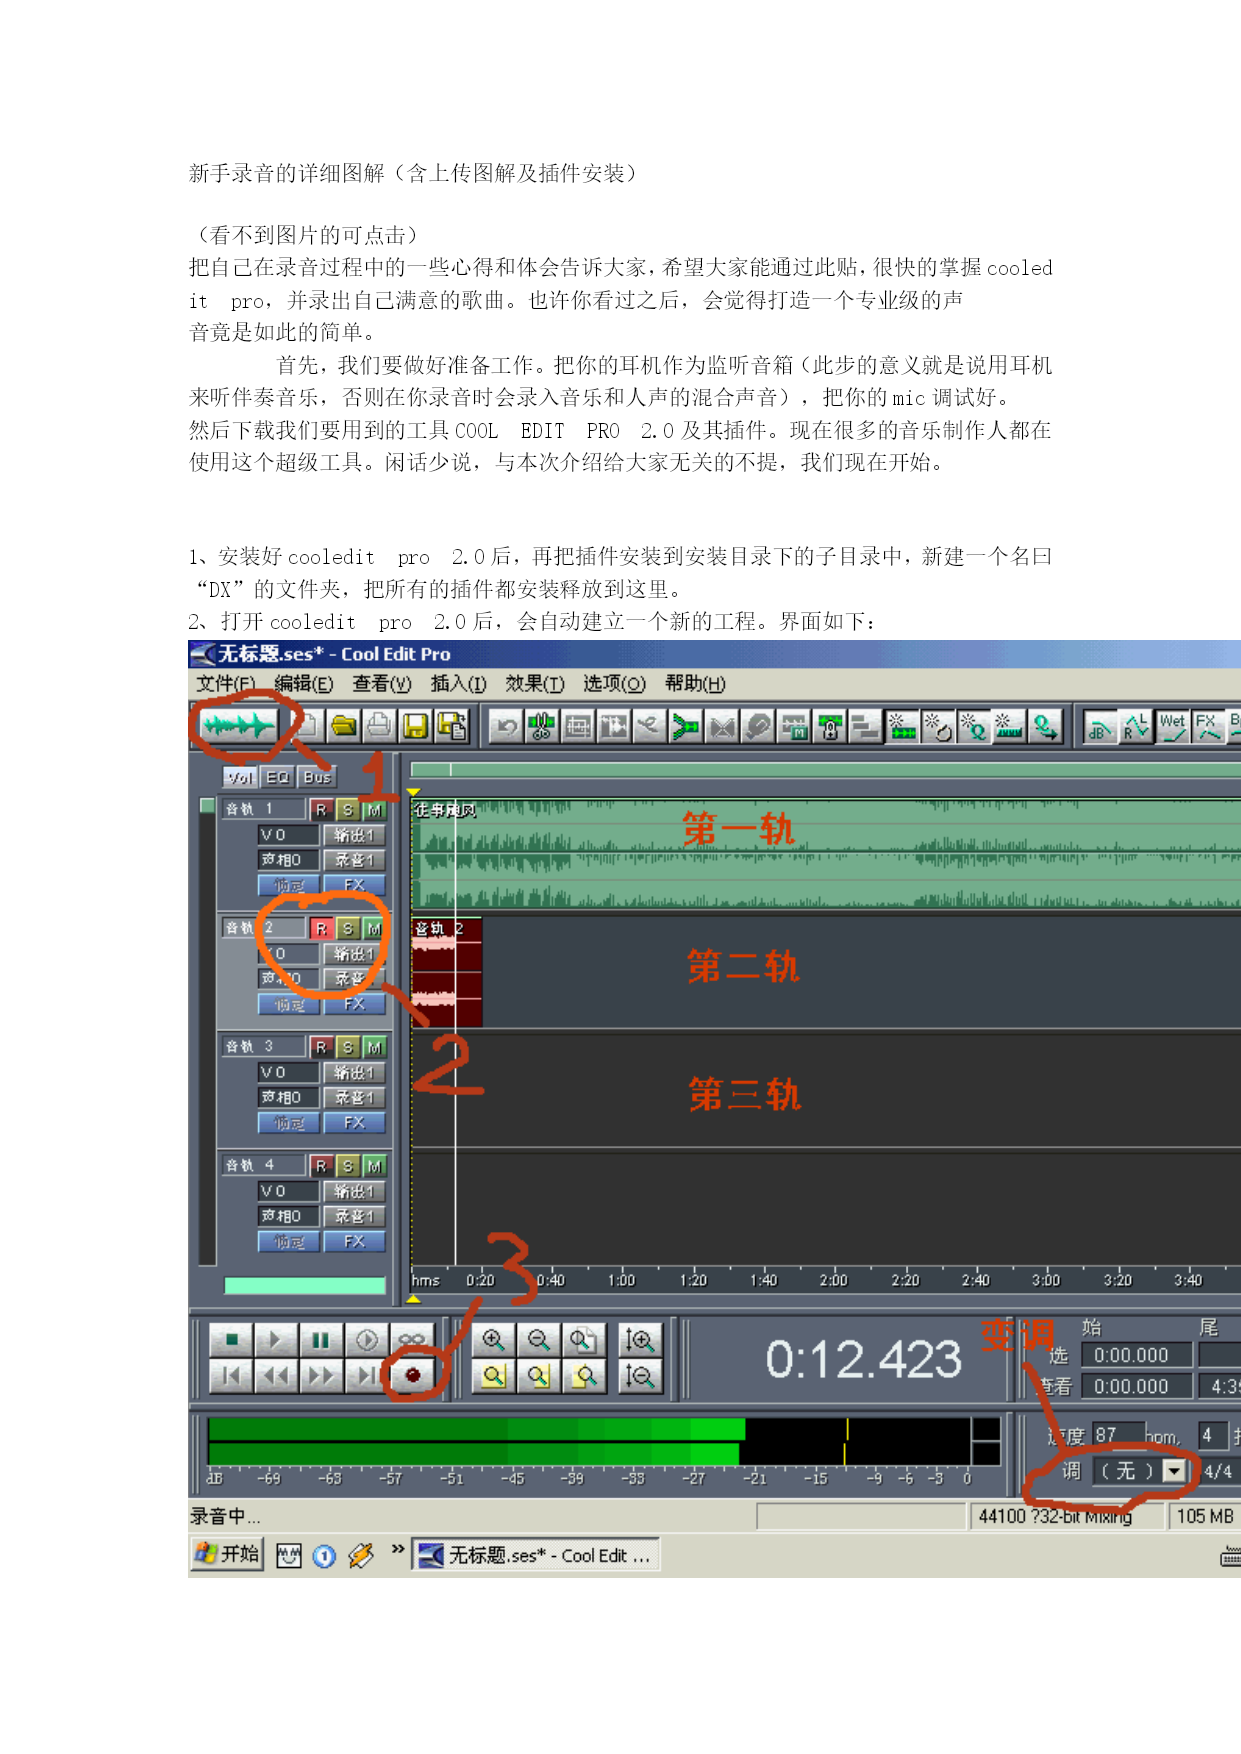Open the 插入(I) menu
The image size is (1241, 1754).
click(x=459, y=684)
